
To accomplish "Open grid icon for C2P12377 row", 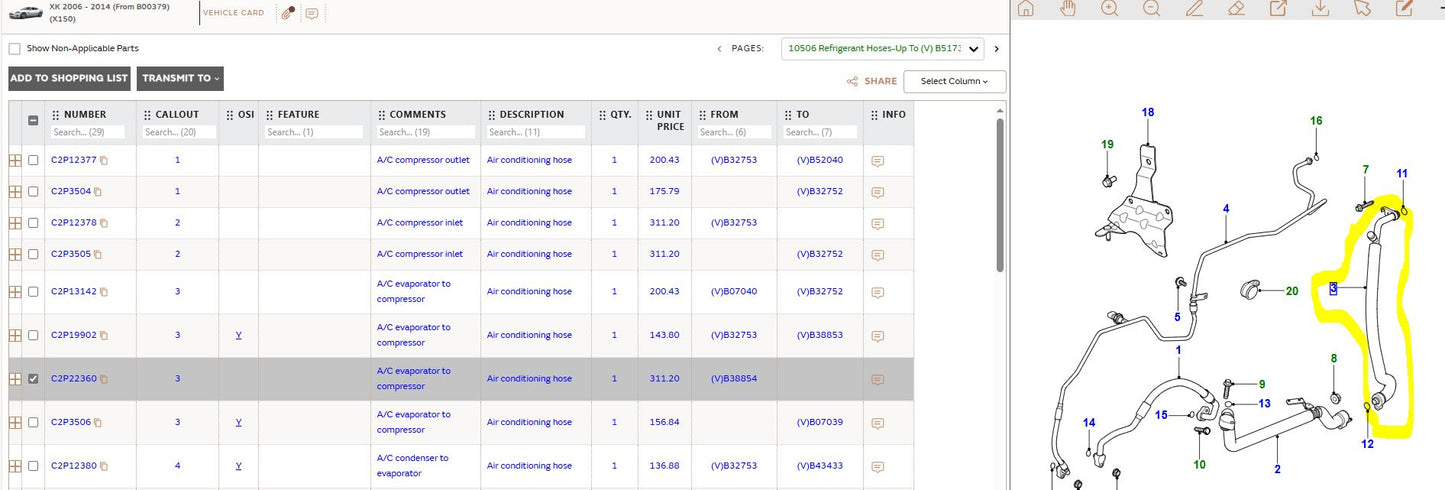I will click(15, 160).
